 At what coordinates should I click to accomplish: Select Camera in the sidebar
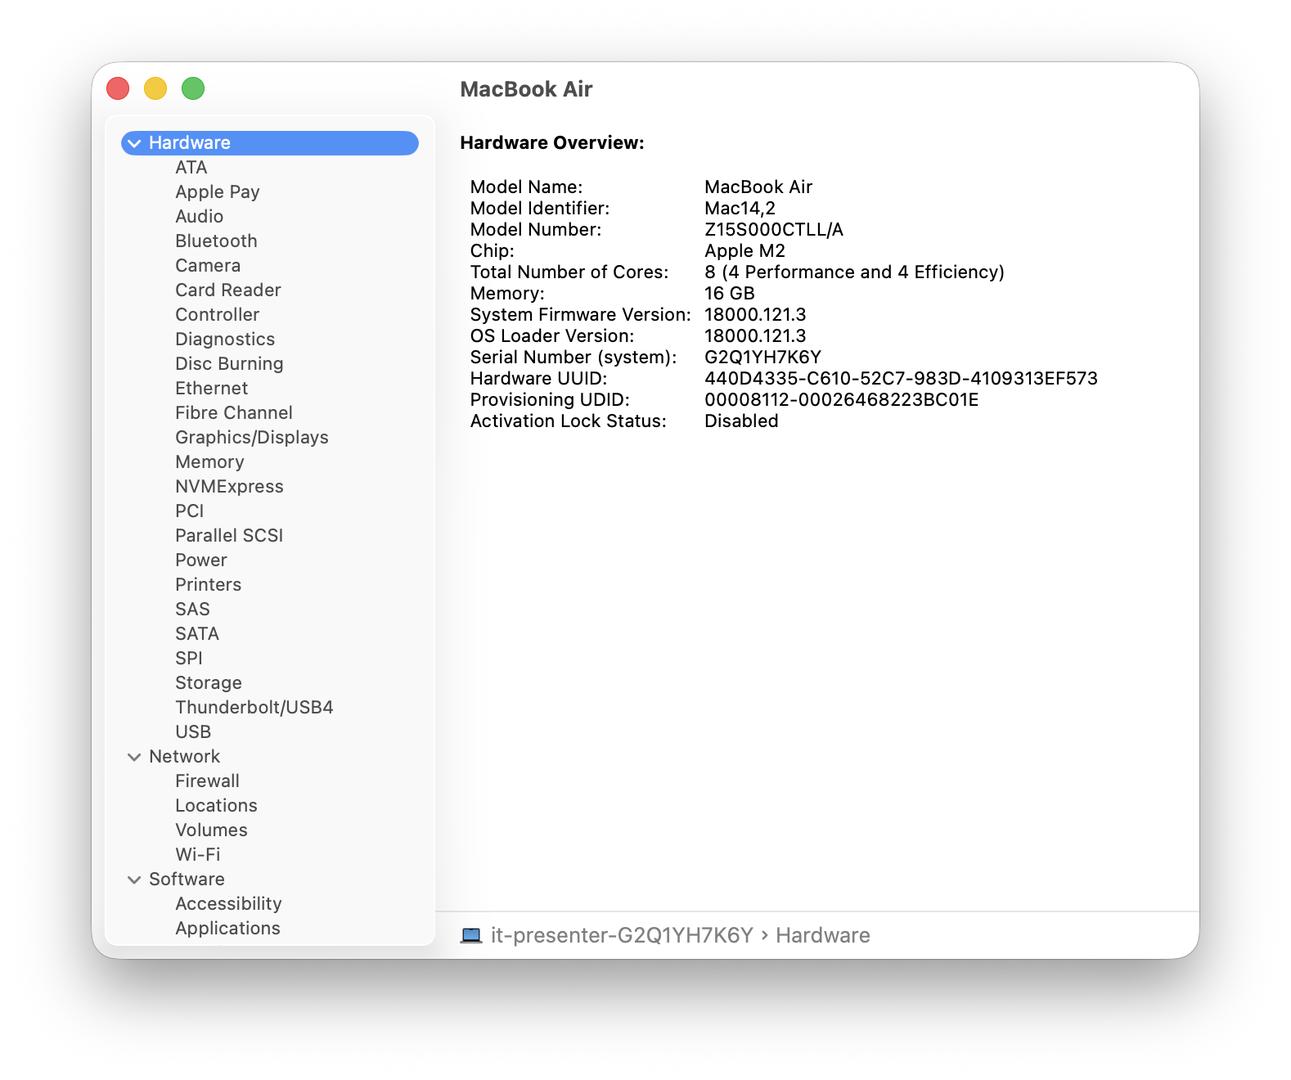208,266
